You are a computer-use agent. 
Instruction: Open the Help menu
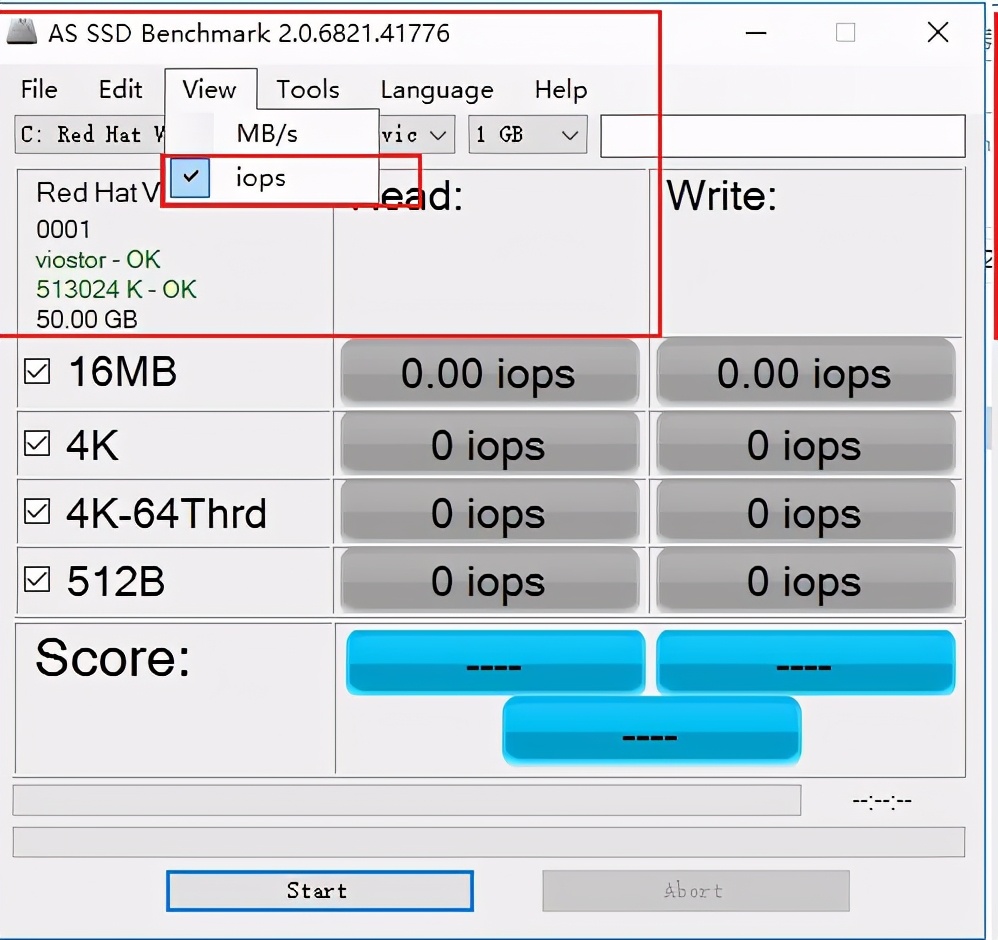(561, 89)
